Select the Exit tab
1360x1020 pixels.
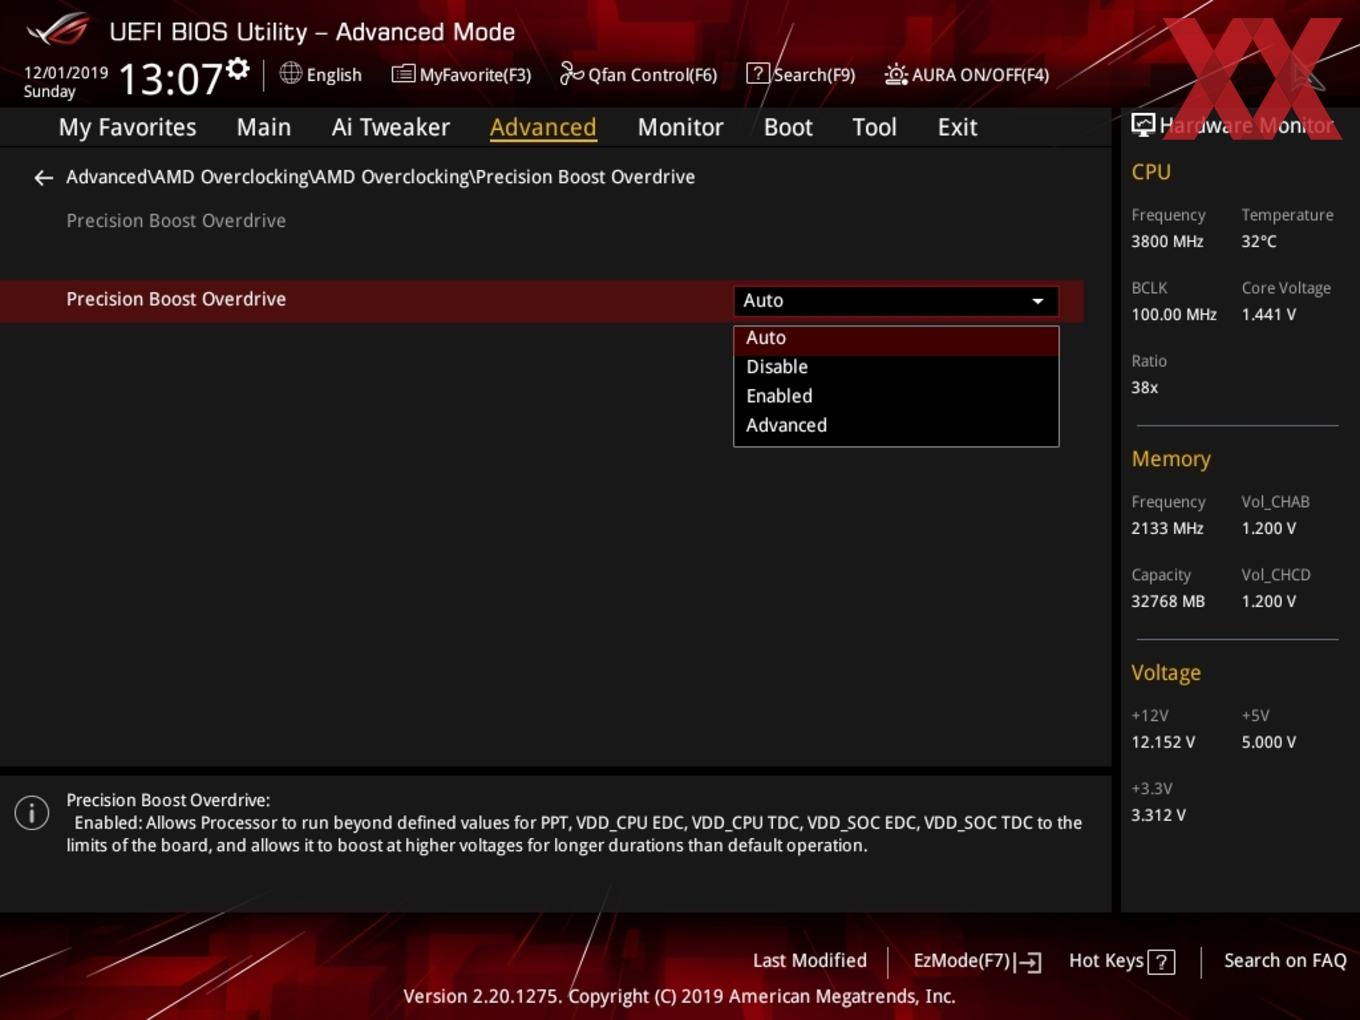957,127
